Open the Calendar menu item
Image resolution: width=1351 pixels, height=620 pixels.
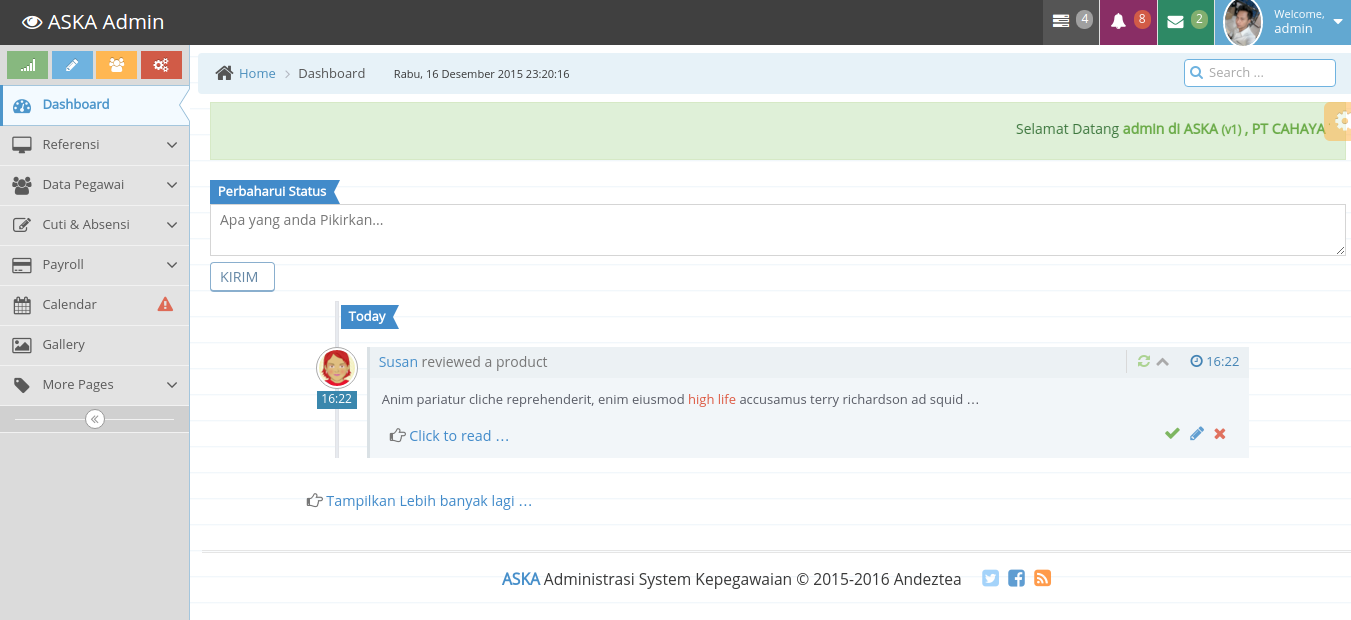pos(70,305)
